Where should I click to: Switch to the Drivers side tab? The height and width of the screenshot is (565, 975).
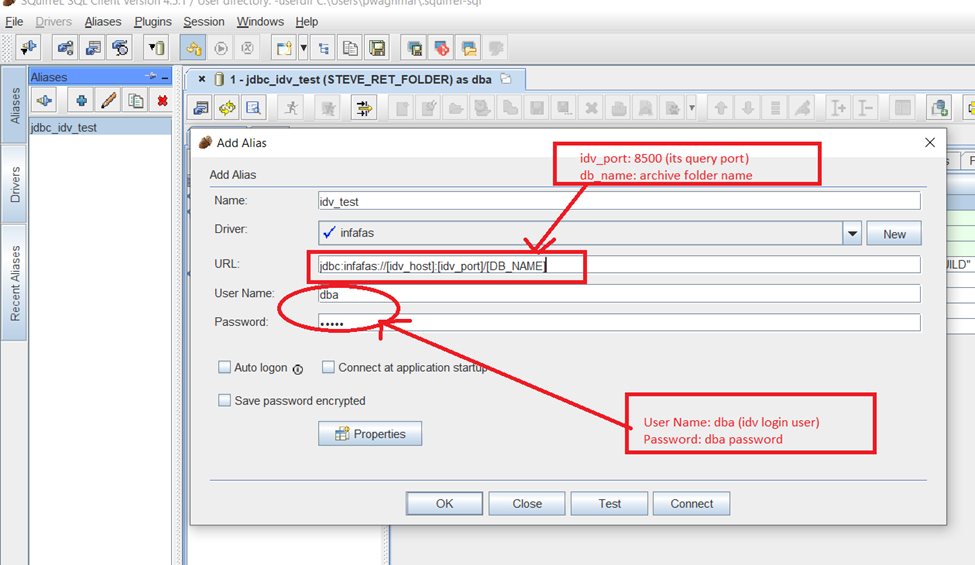14,184
